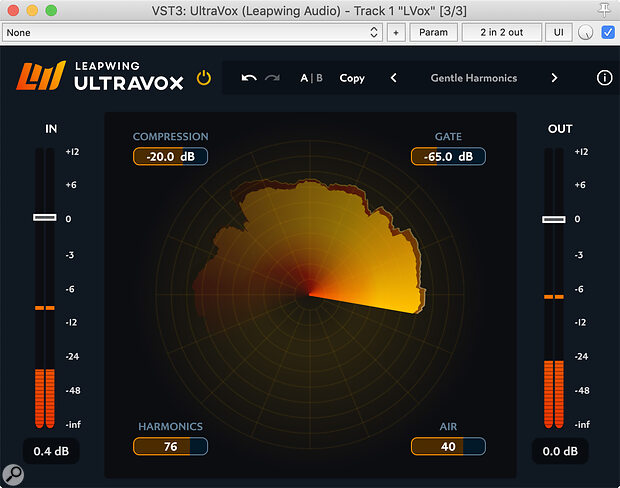Open the 2 in 2 out routing button
The image size is (620, 488).
pyautogui.click(x=501, y=32)
